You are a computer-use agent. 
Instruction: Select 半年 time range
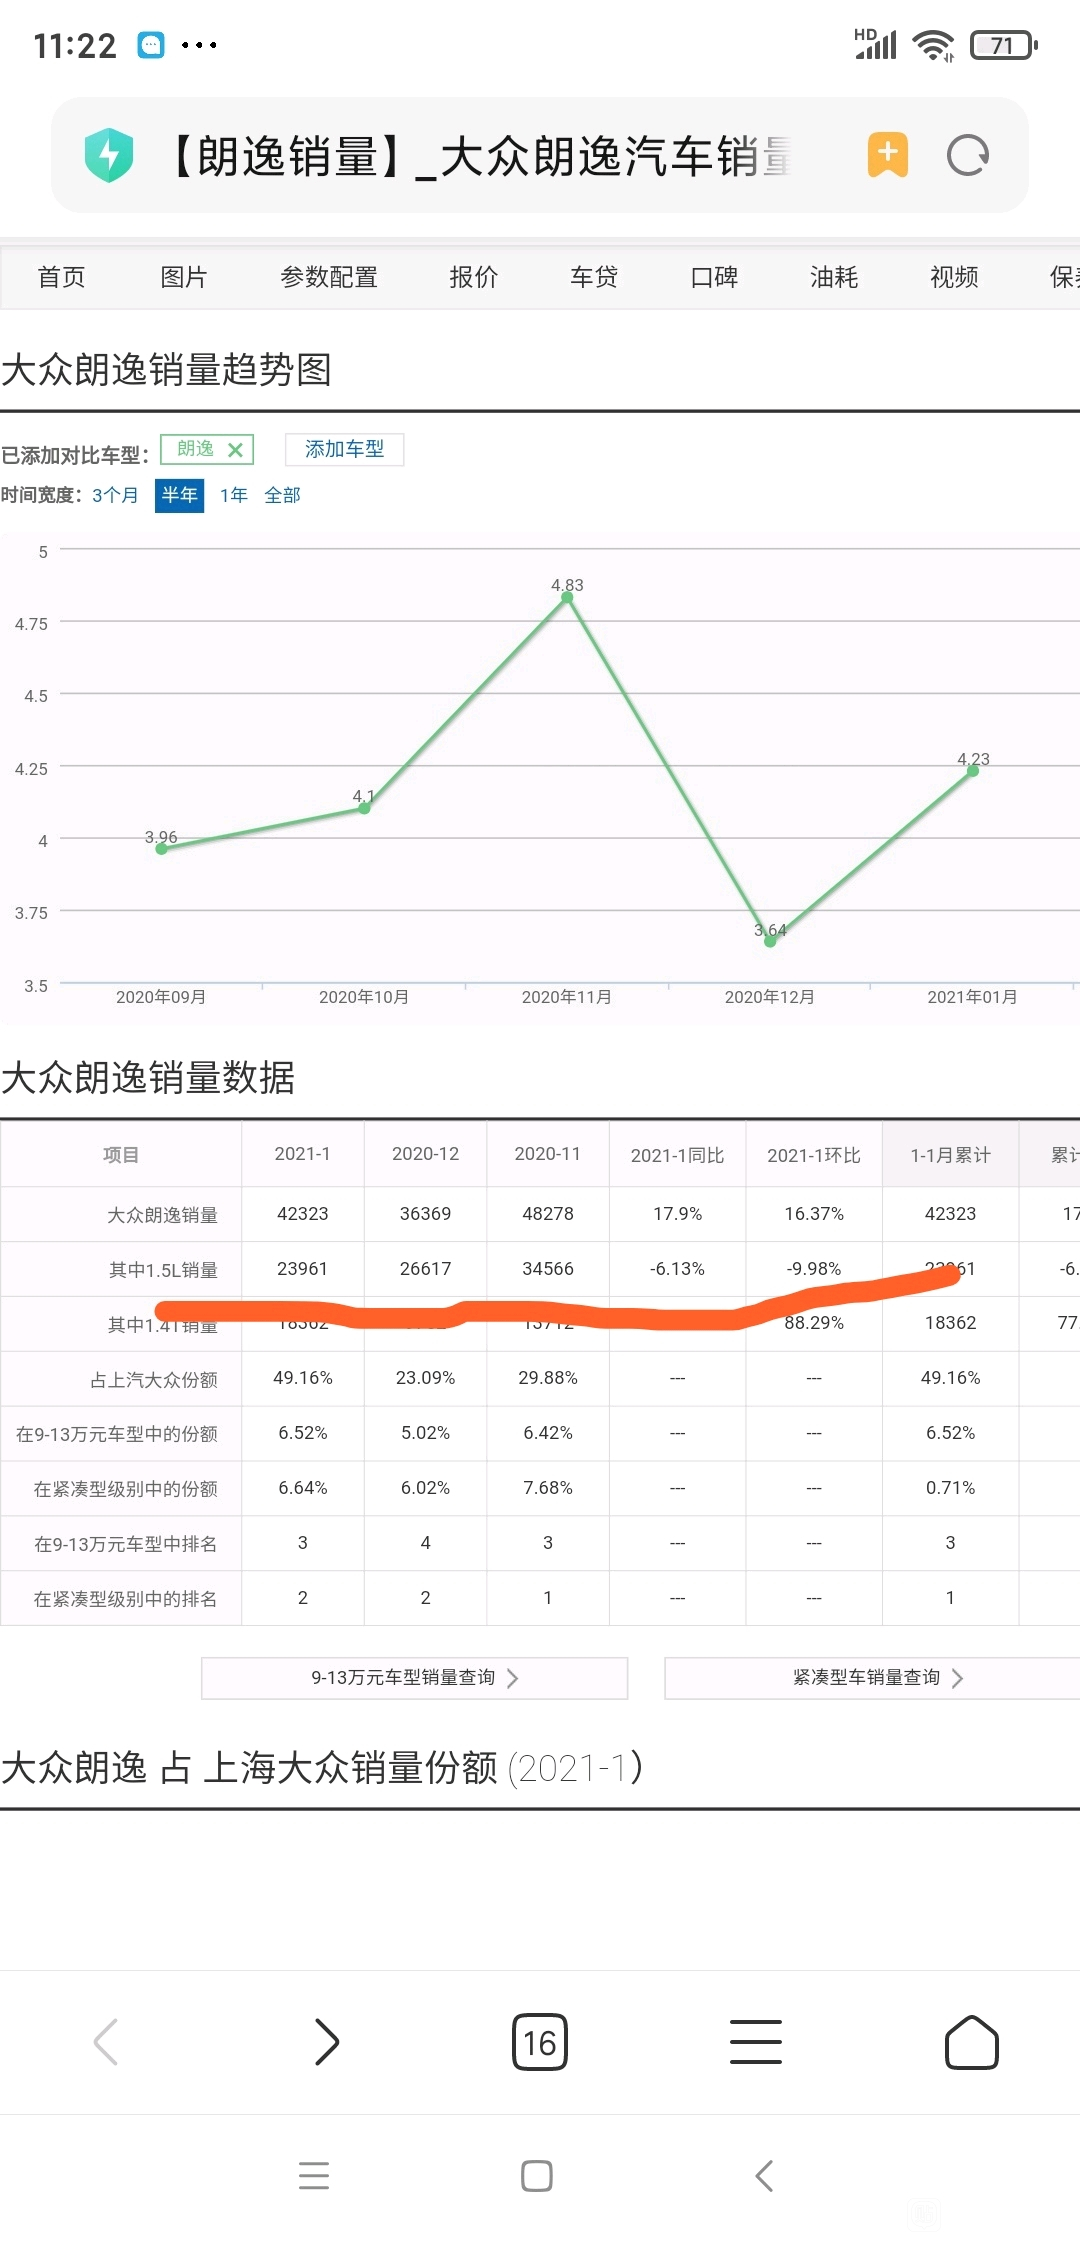tap(179, 495)
